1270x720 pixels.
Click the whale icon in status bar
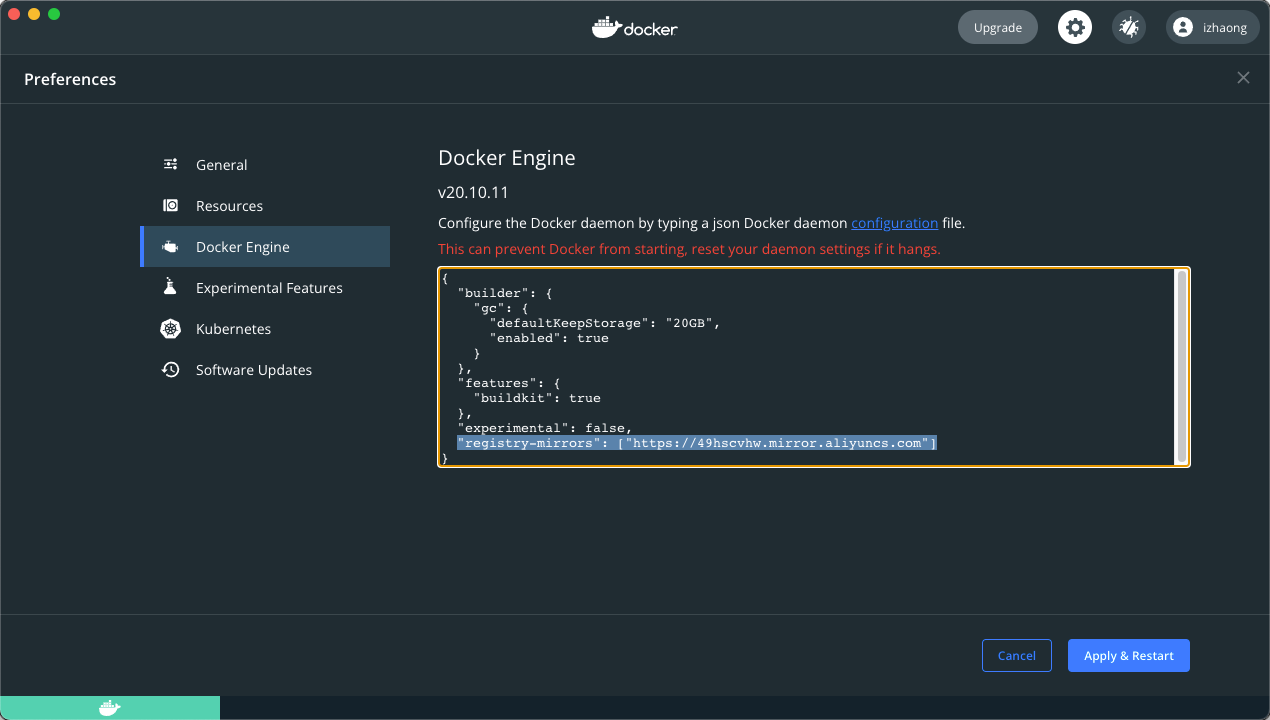(110, 708)
